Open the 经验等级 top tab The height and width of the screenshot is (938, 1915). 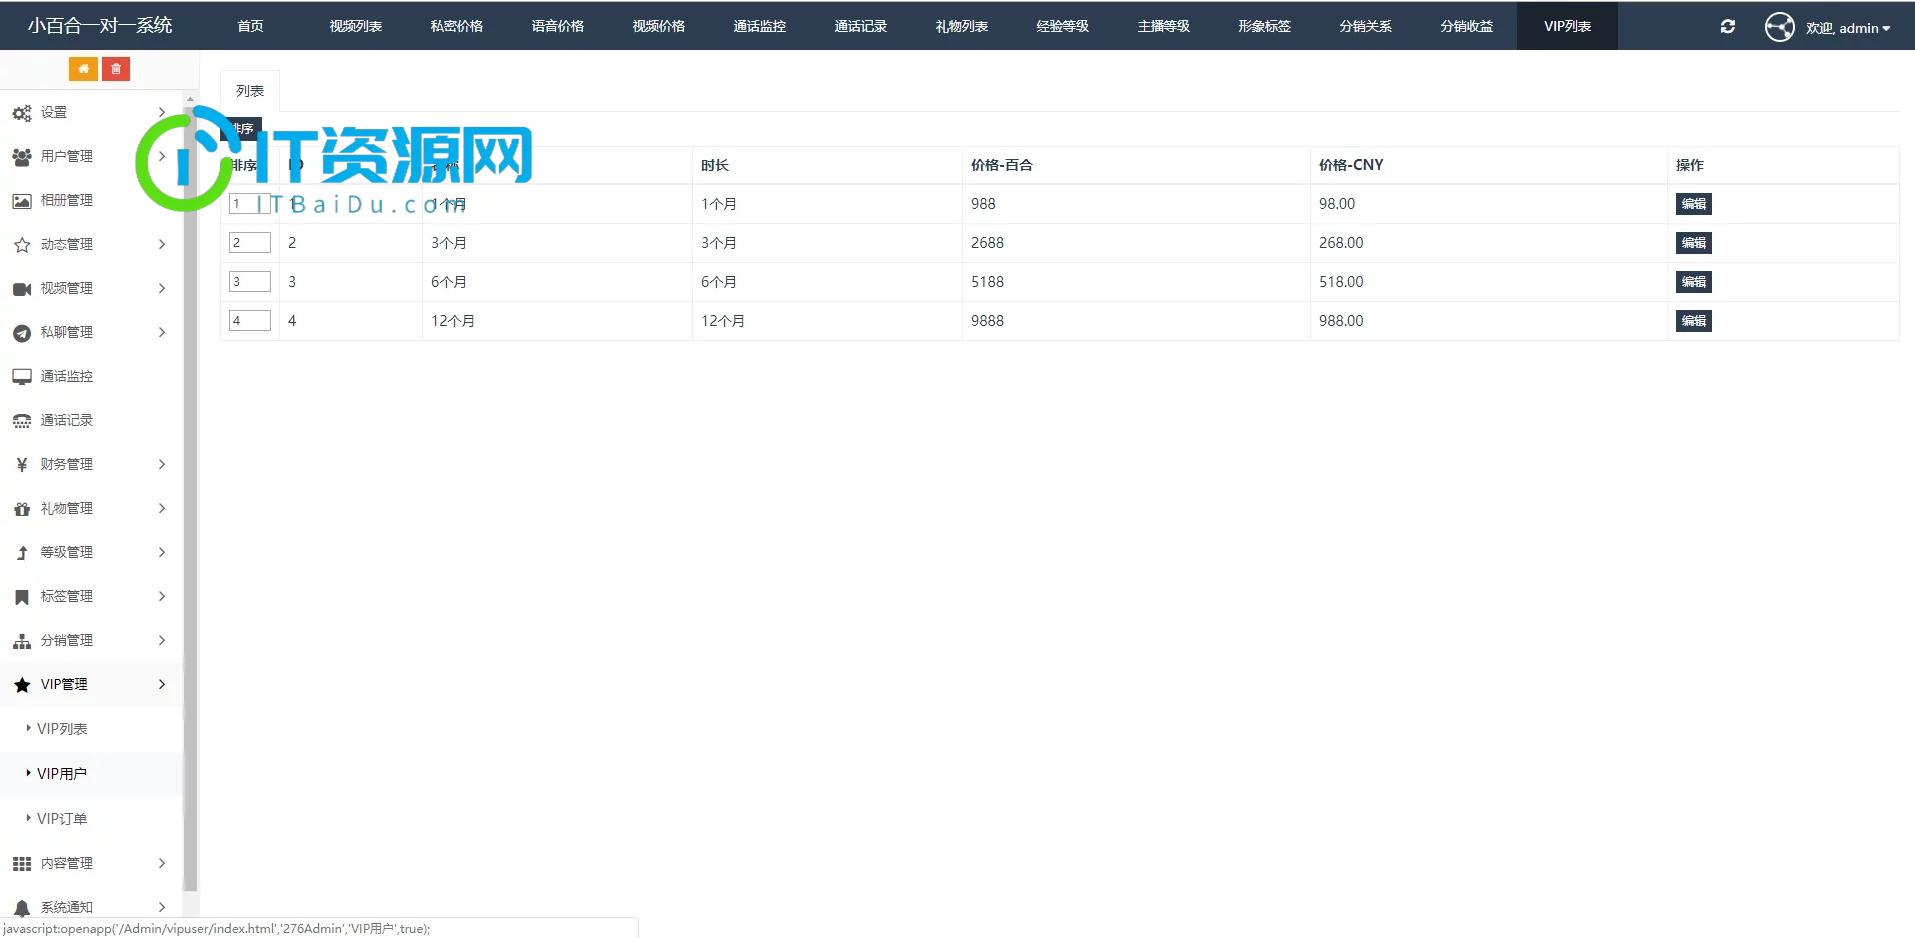tap(1063, 26)
